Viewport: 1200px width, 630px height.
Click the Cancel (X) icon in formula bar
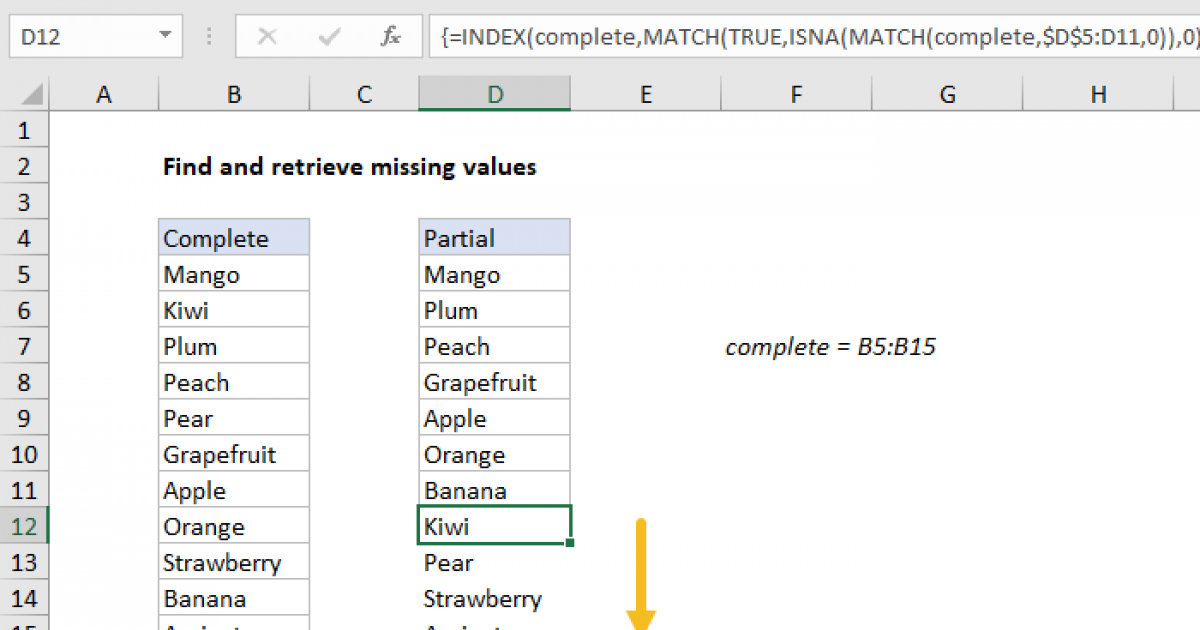click(266, 36)
